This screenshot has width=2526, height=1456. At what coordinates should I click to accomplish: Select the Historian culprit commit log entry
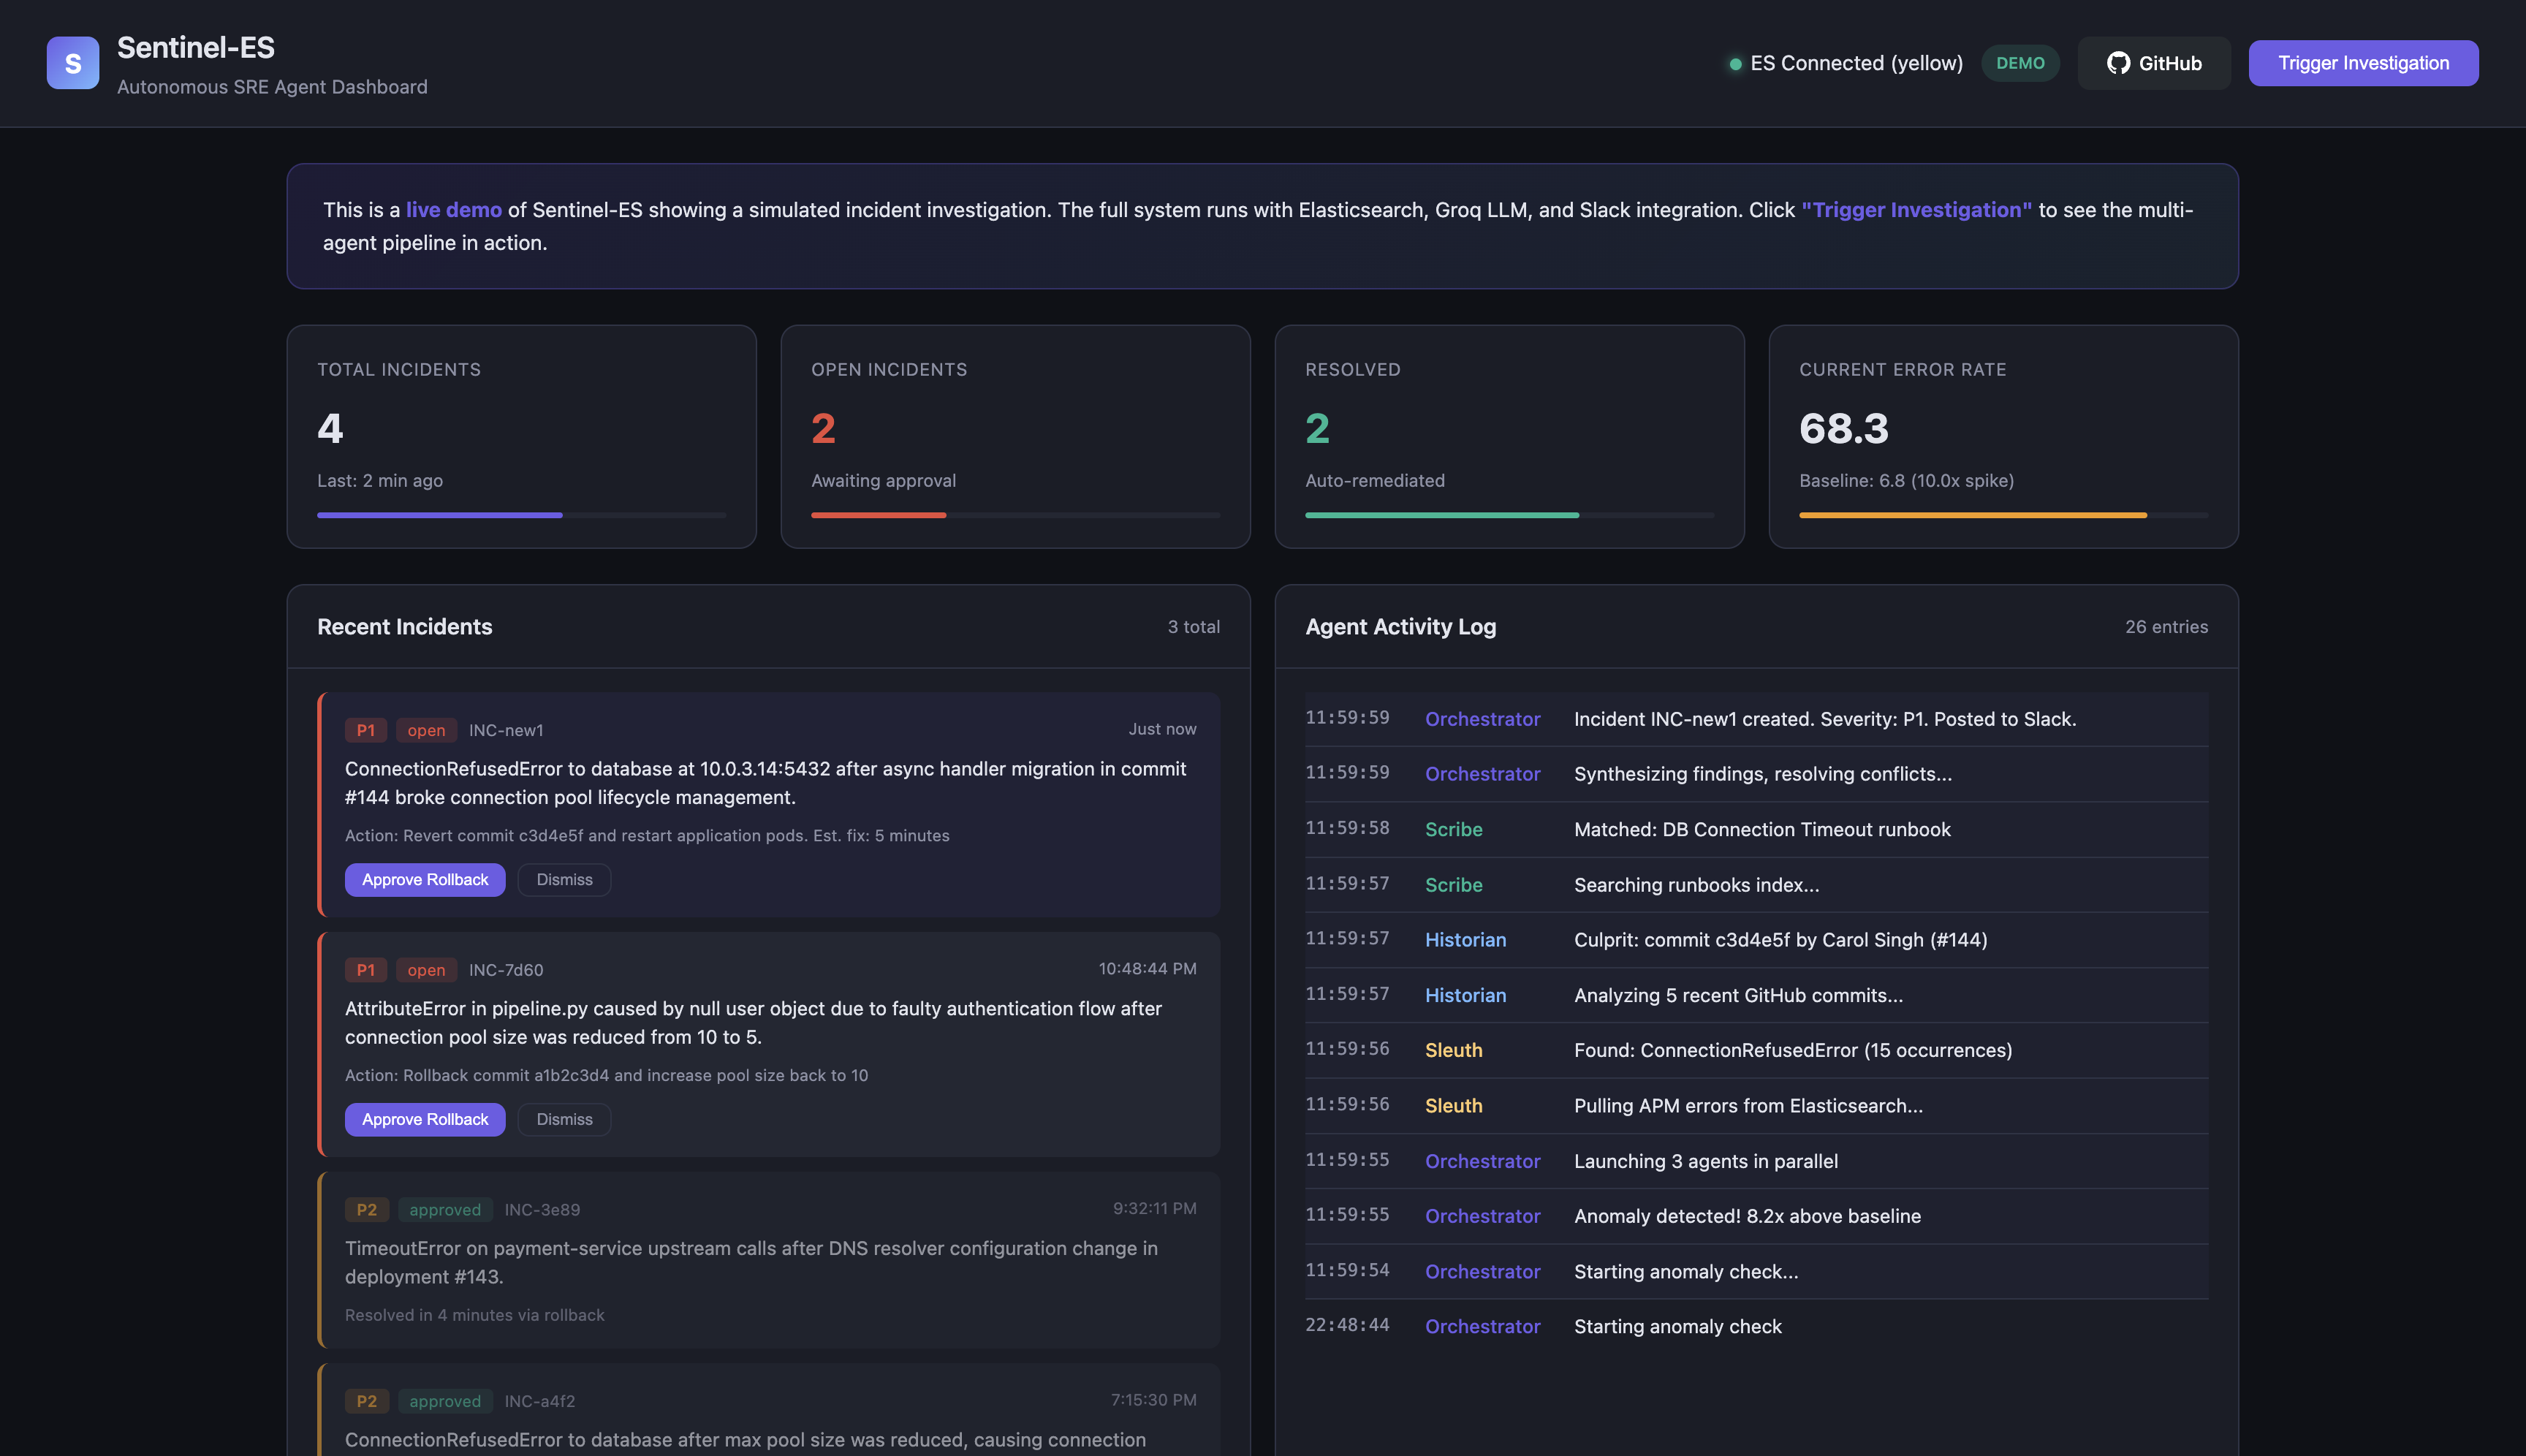[1779, 940]
